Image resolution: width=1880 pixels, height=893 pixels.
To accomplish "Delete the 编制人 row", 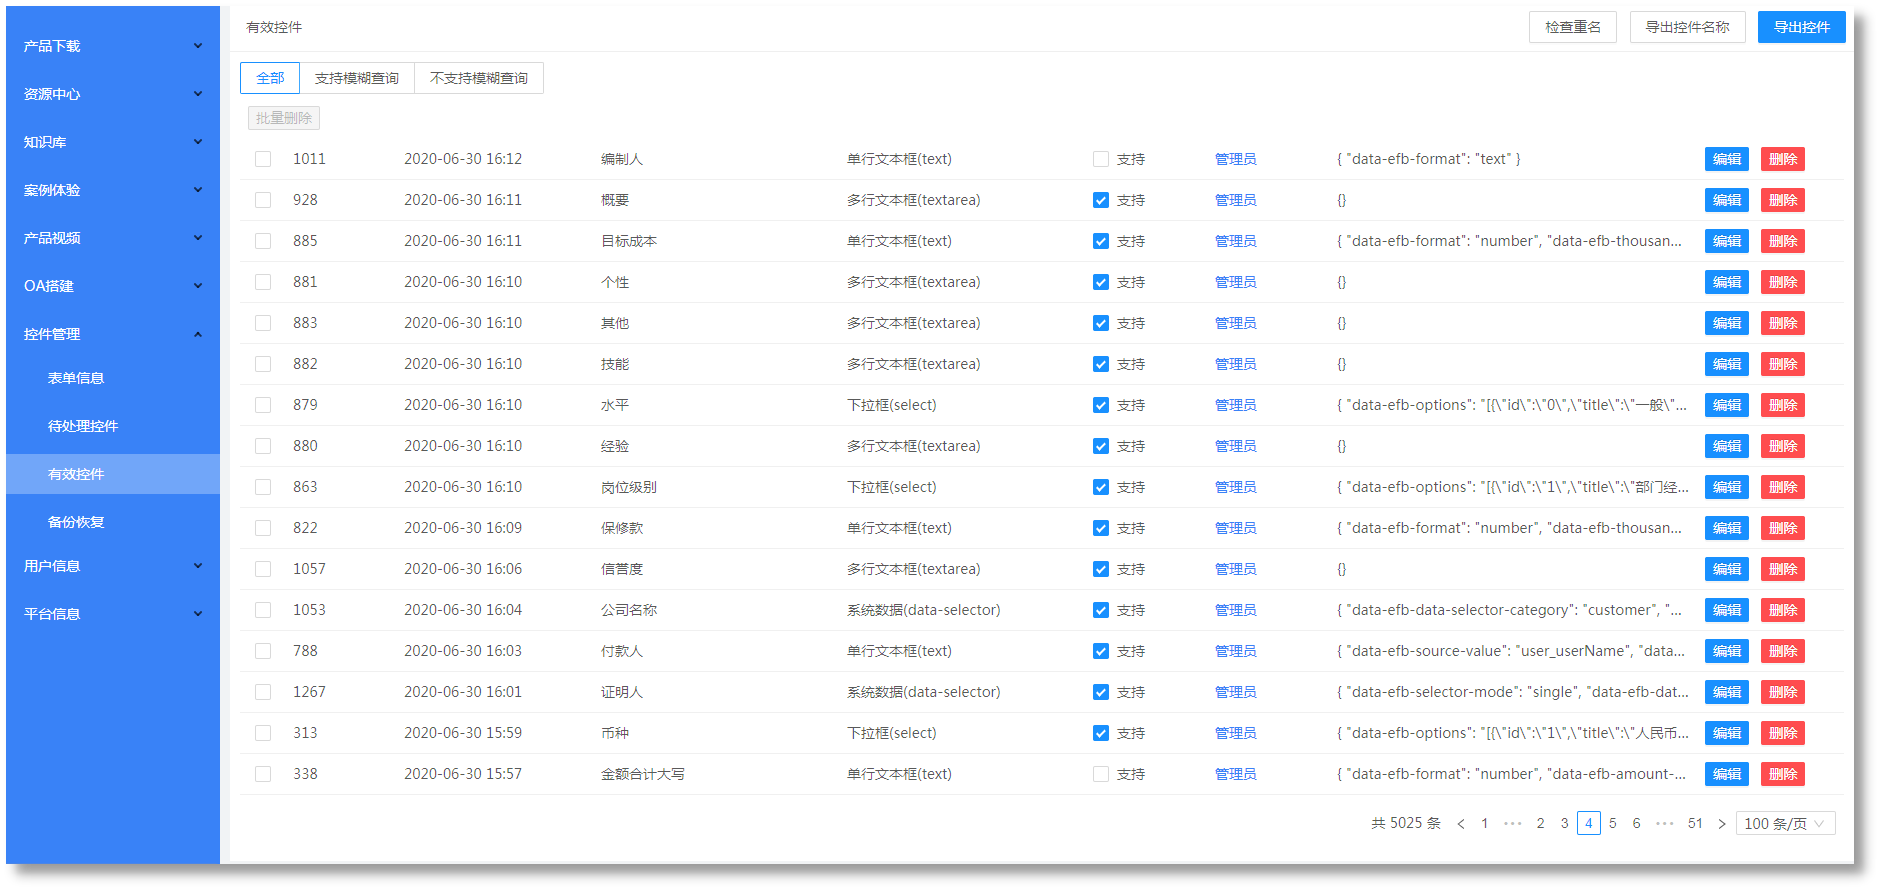I will click(1783, 159).
